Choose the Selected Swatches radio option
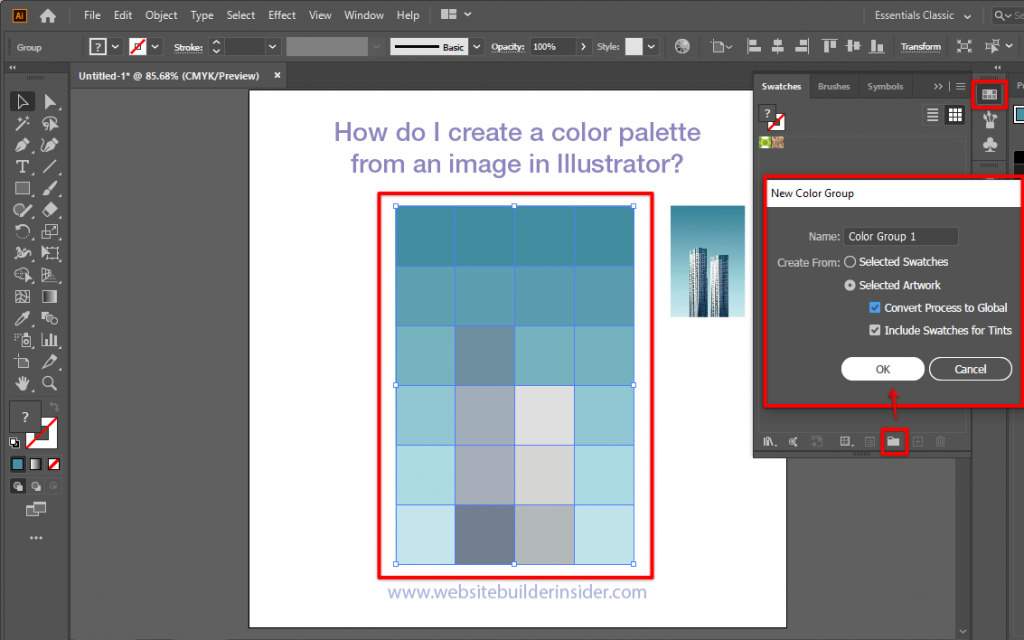This screenshot has height=640, width=1024. 850,262
